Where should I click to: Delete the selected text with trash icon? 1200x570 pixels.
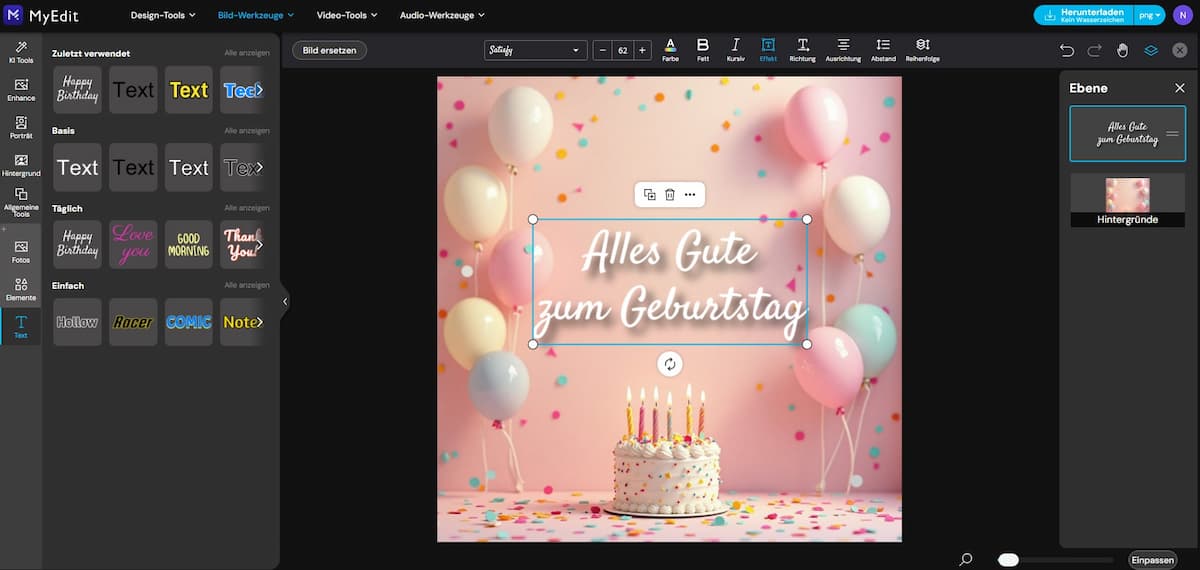670,195
